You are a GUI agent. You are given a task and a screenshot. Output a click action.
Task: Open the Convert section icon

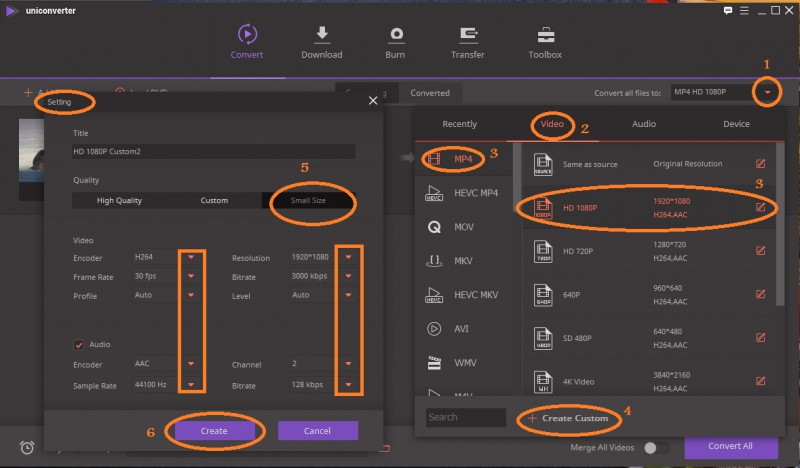(x=247, y=34)
